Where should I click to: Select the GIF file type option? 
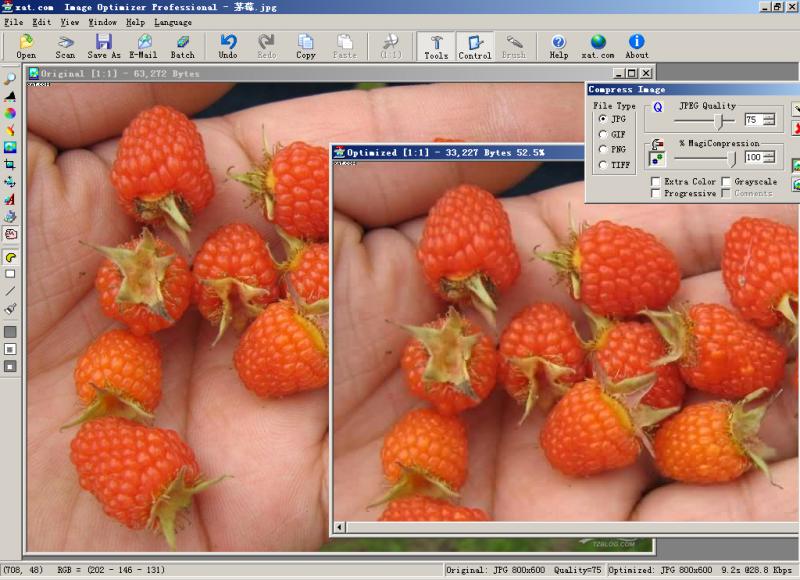tap(603, 134)
